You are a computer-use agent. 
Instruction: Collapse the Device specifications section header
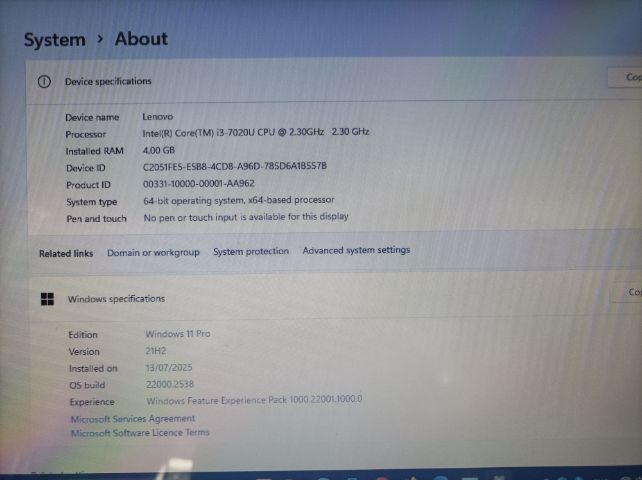click(x=334, y=81)
